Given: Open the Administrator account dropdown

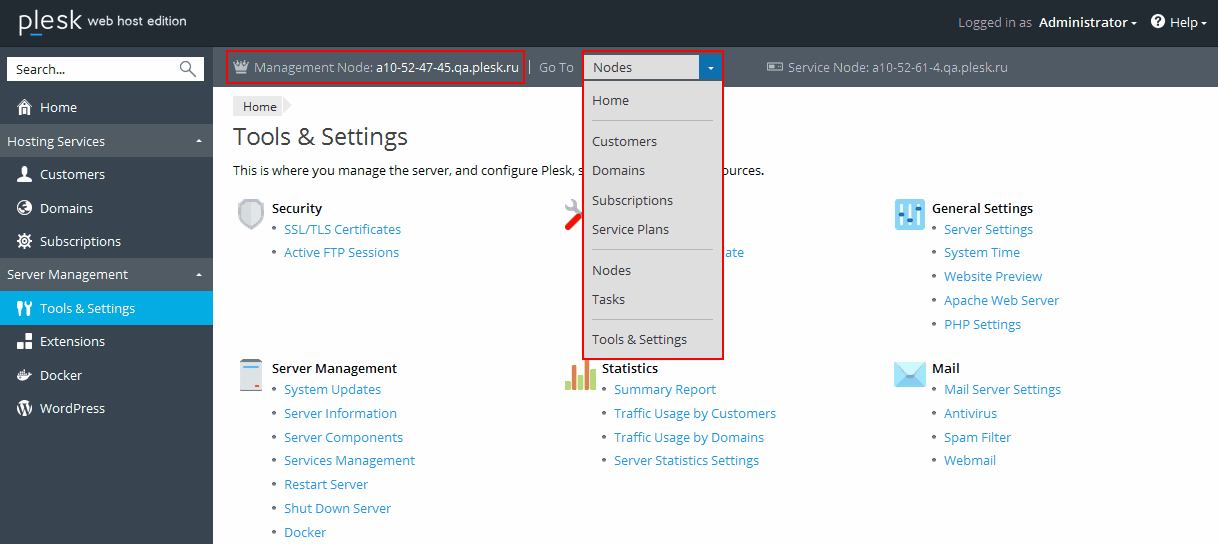Looking at the screenshot, I should 1087,22.
